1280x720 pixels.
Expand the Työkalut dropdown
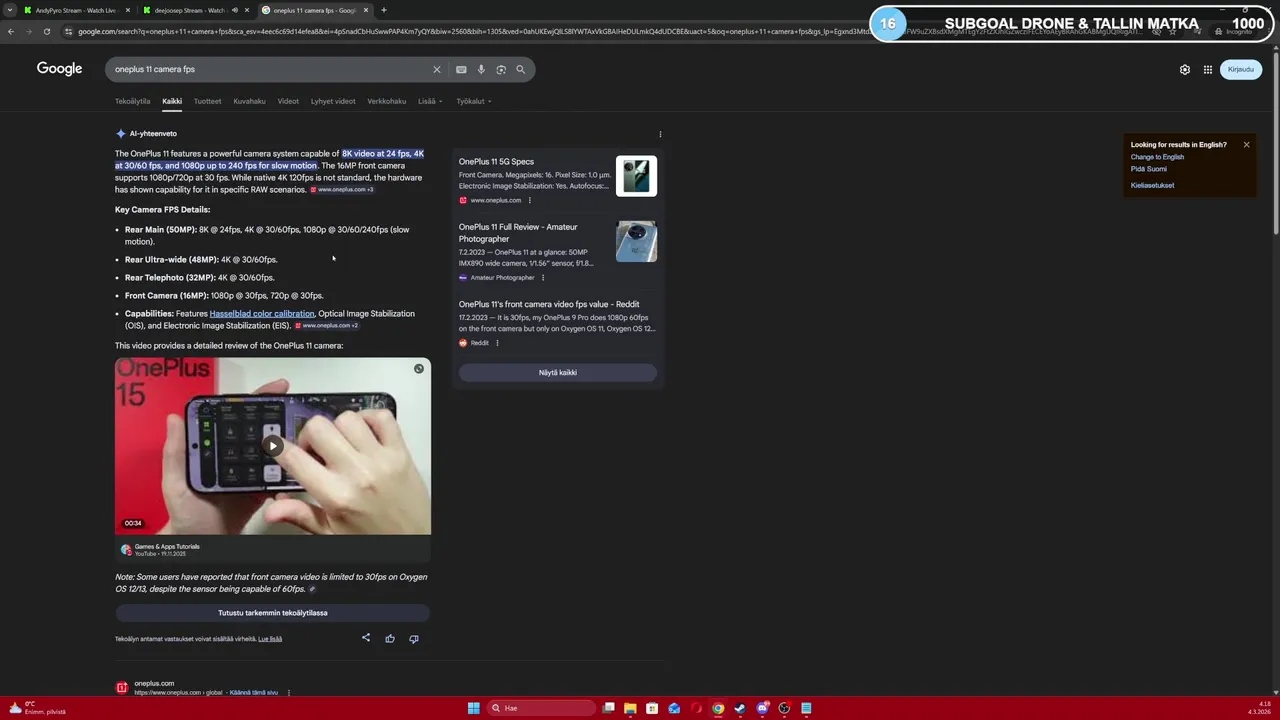(474, 101)
